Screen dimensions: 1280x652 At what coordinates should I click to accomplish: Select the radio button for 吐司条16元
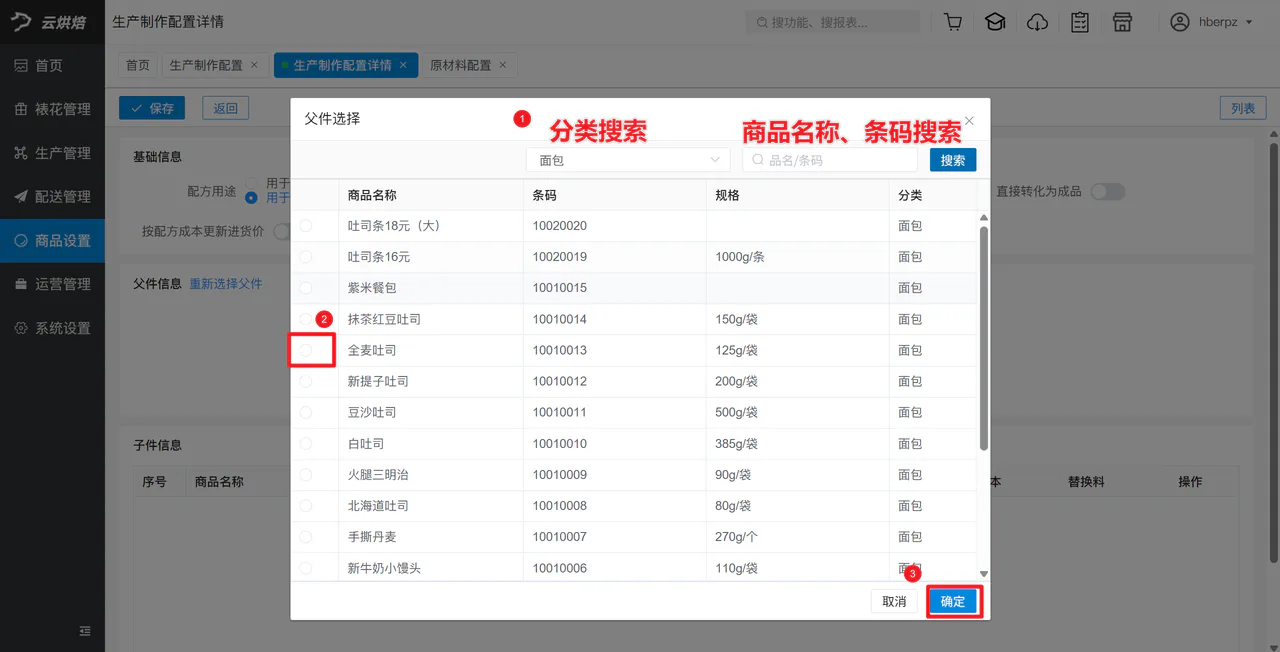pos(306,257)
